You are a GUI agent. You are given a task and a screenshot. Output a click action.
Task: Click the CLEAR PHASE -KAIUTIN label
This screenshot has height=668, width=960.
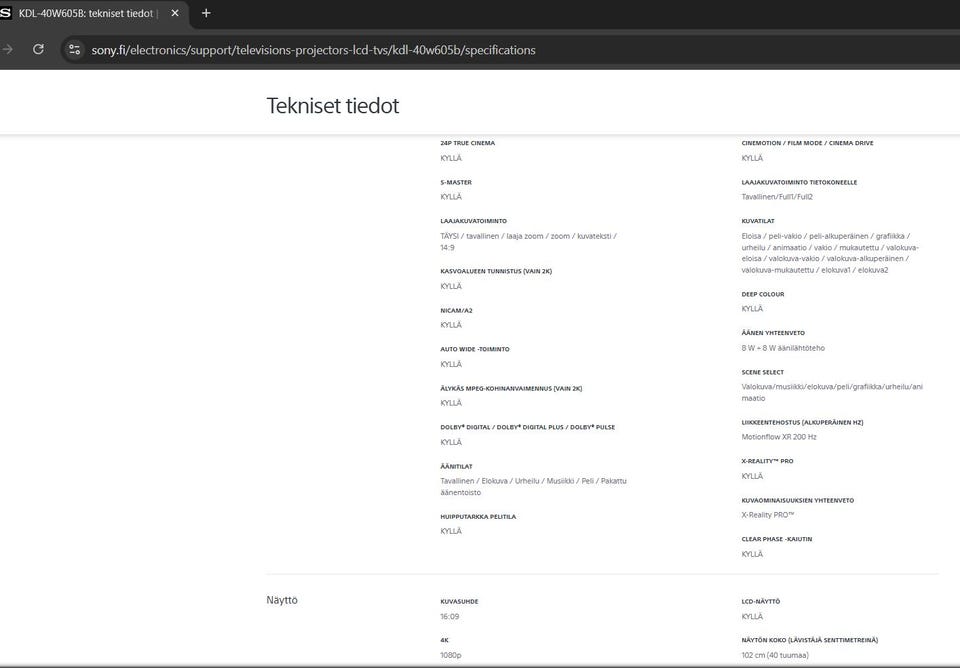[777, 539]
